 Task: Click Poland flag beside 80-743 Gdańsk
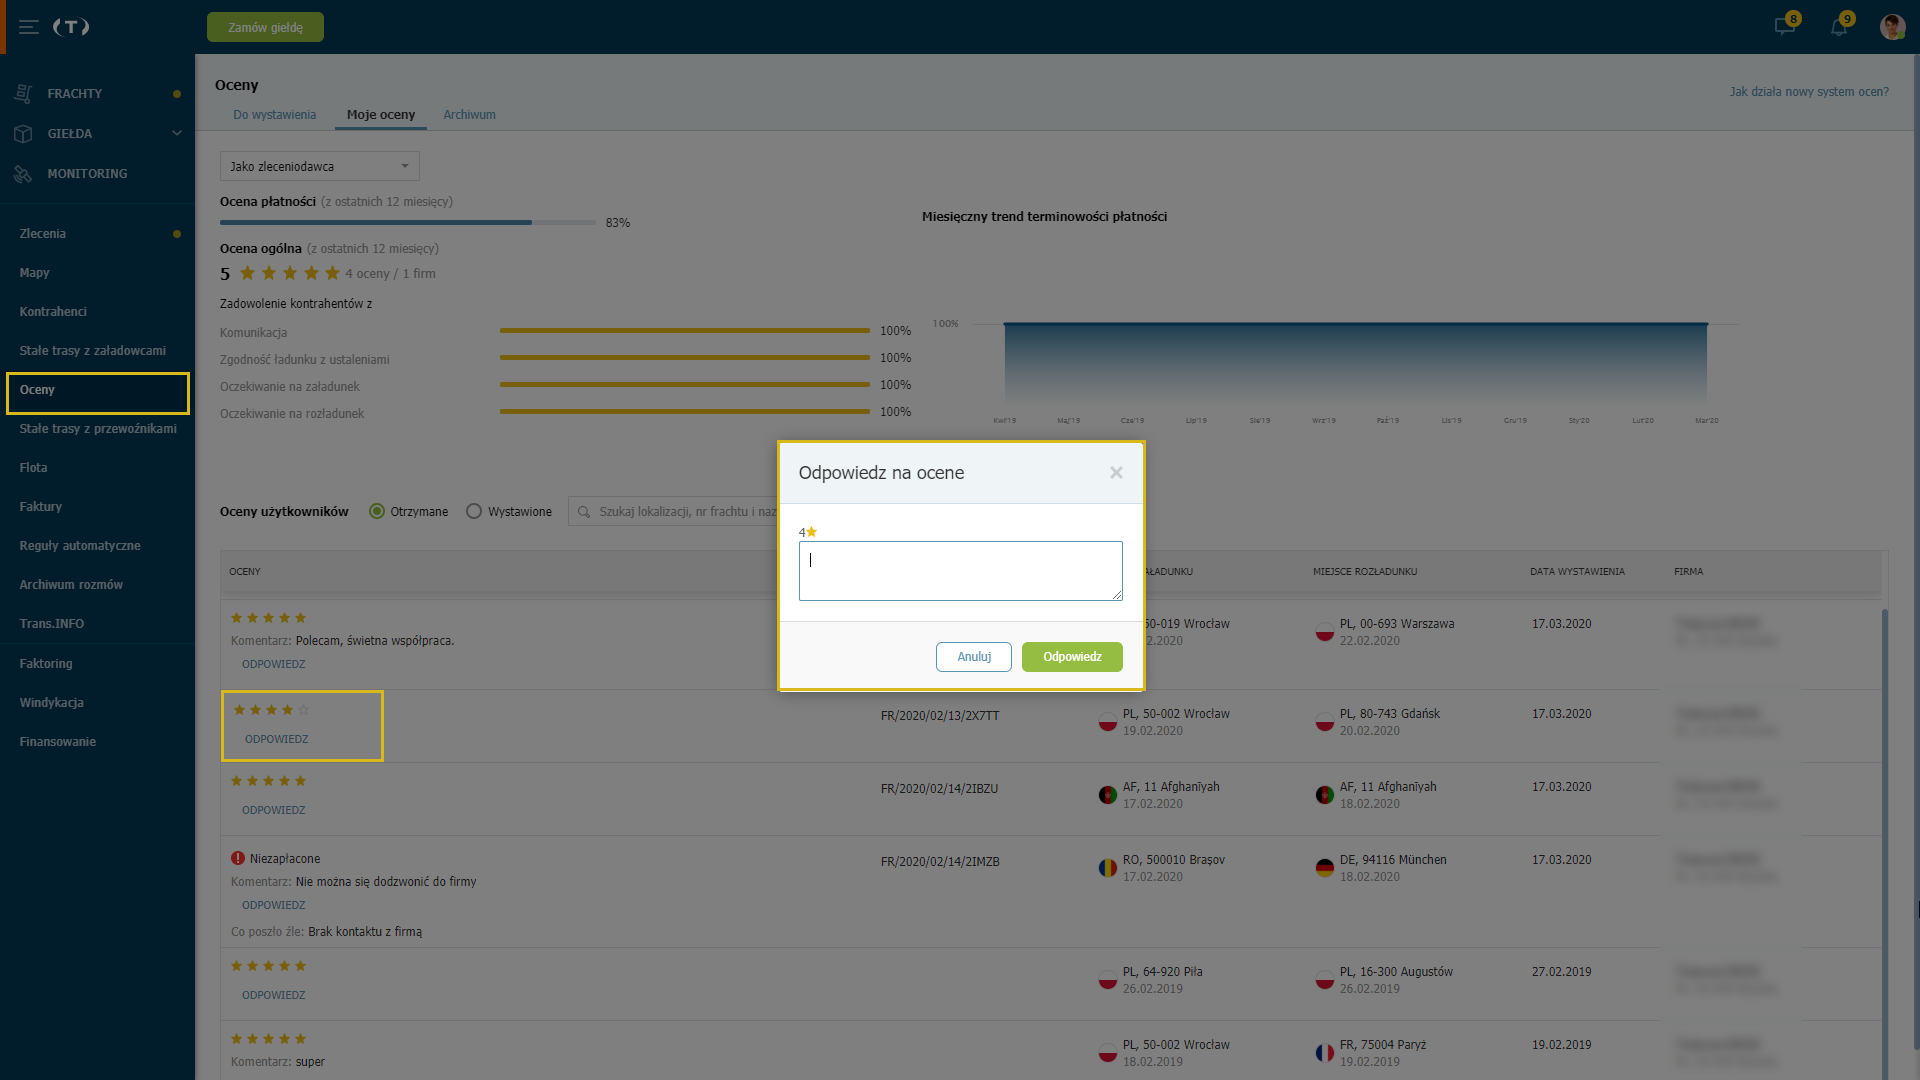(1324, 722)
